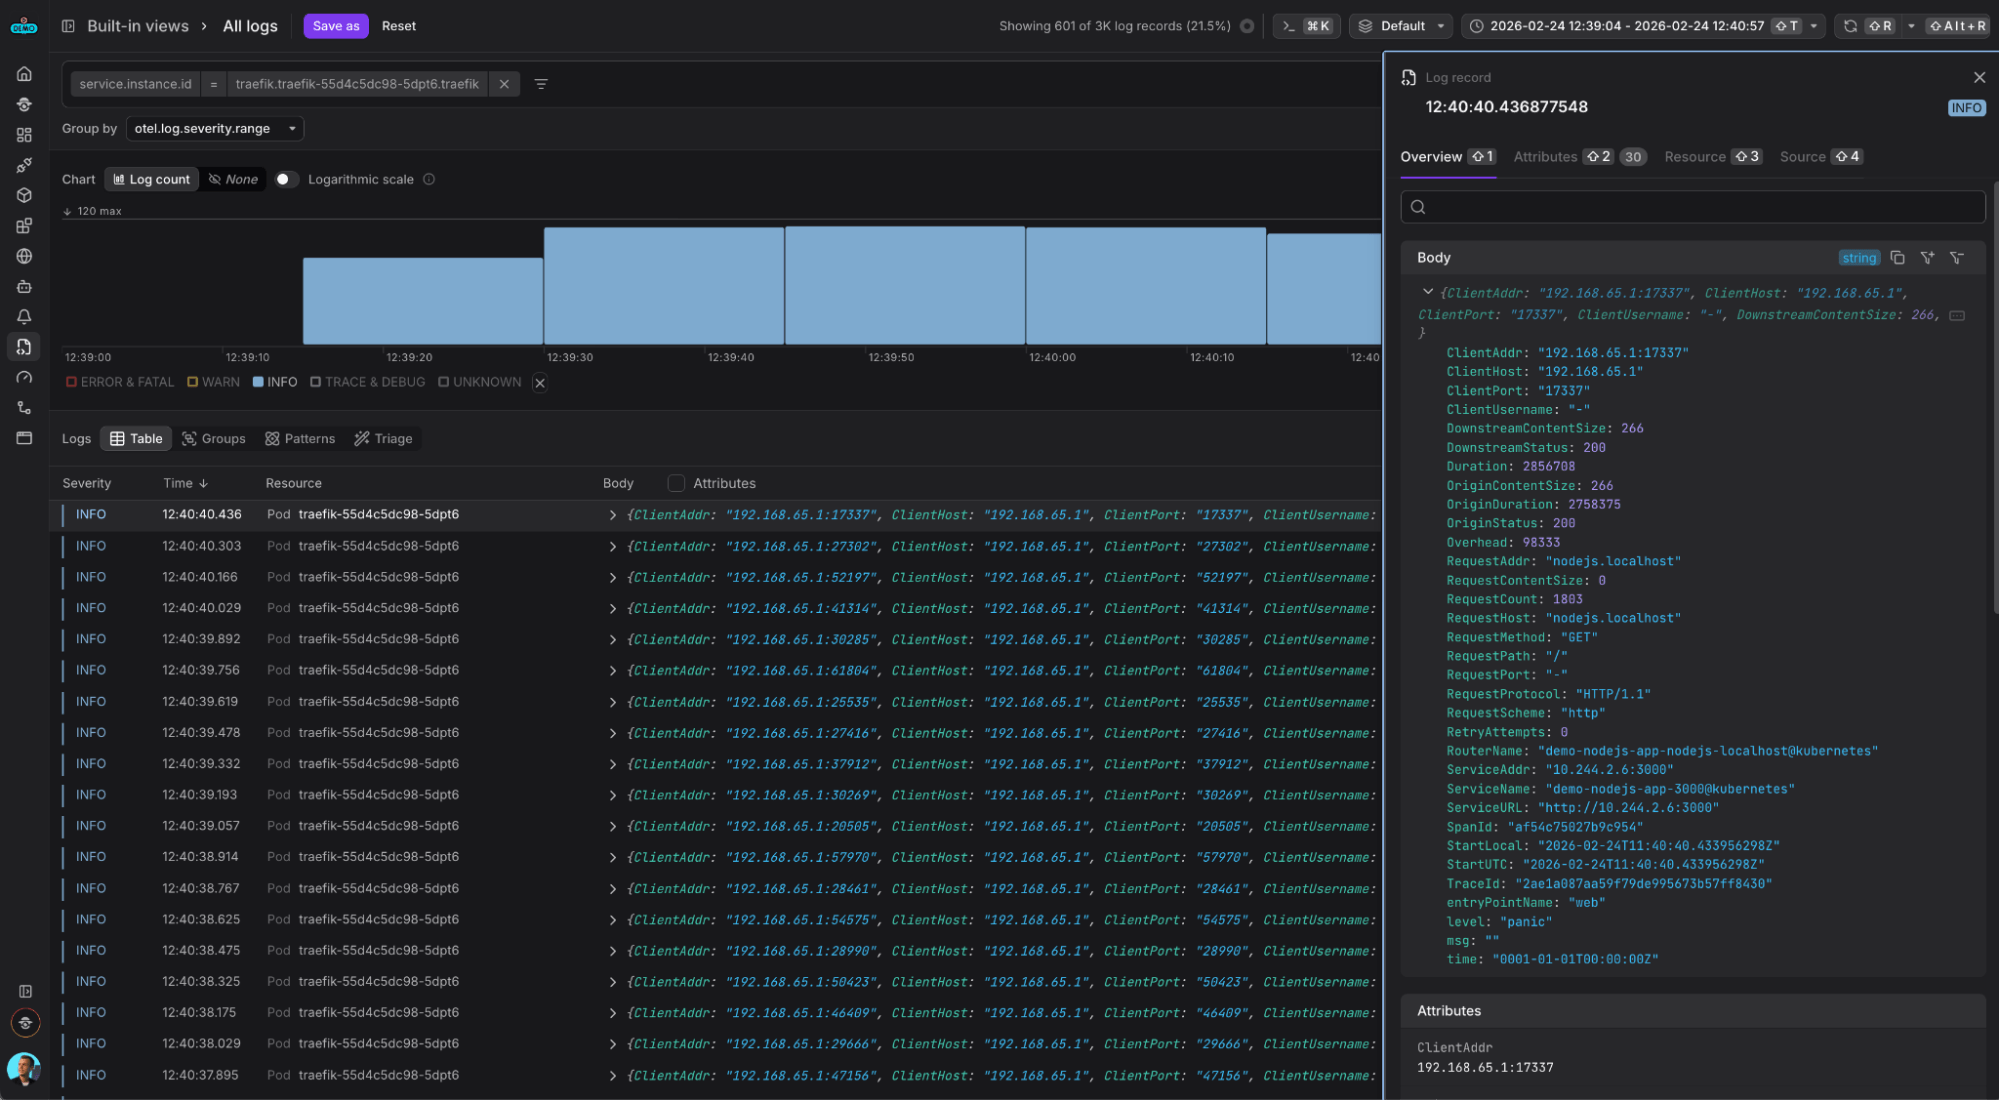The height and width of the screenshot is (1101, 1999).
Task: Open the command palette terminal button
Action: 1306,26
